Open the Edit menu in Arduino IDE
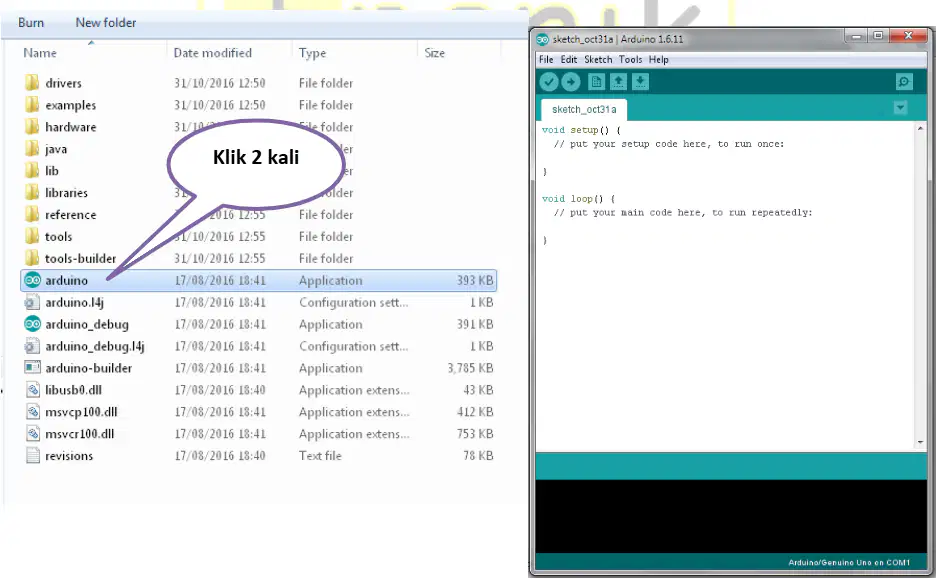This screenshot has height=579, width=937. click(x=569, y=60)
